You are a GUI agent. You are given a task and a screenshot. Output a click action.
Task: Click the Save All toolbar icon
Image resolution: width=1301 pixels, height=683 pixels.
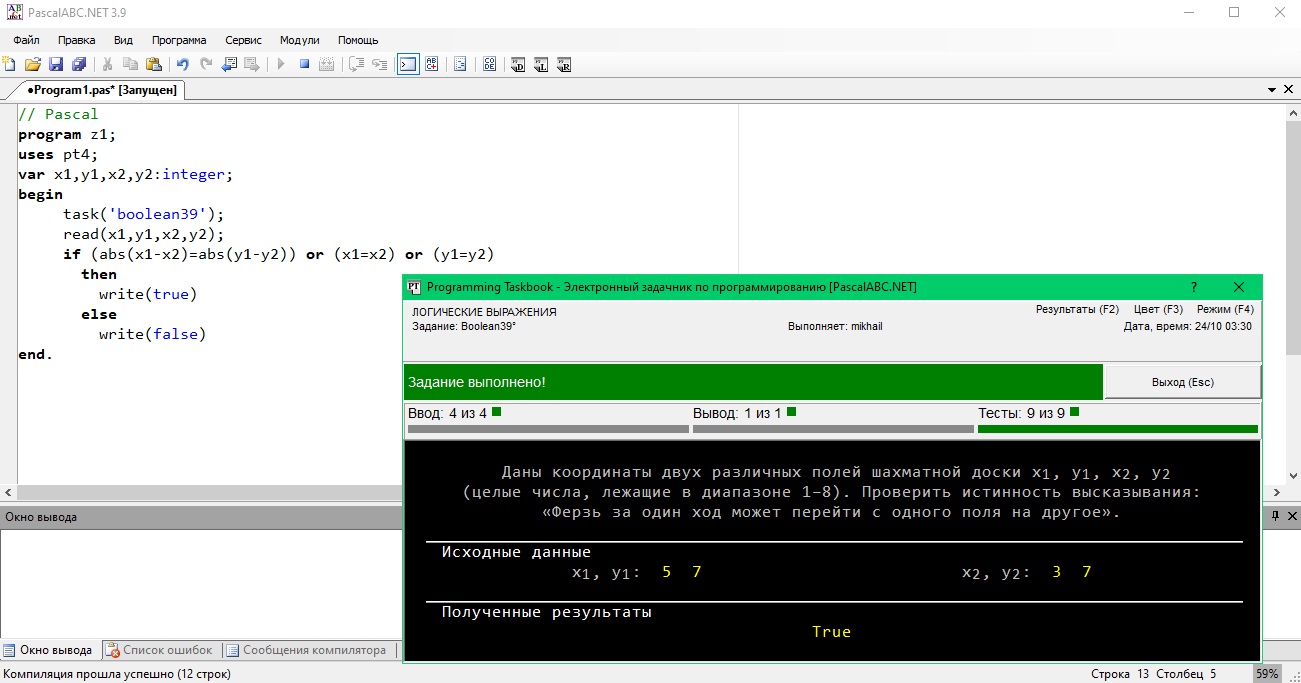coord(78,65)
